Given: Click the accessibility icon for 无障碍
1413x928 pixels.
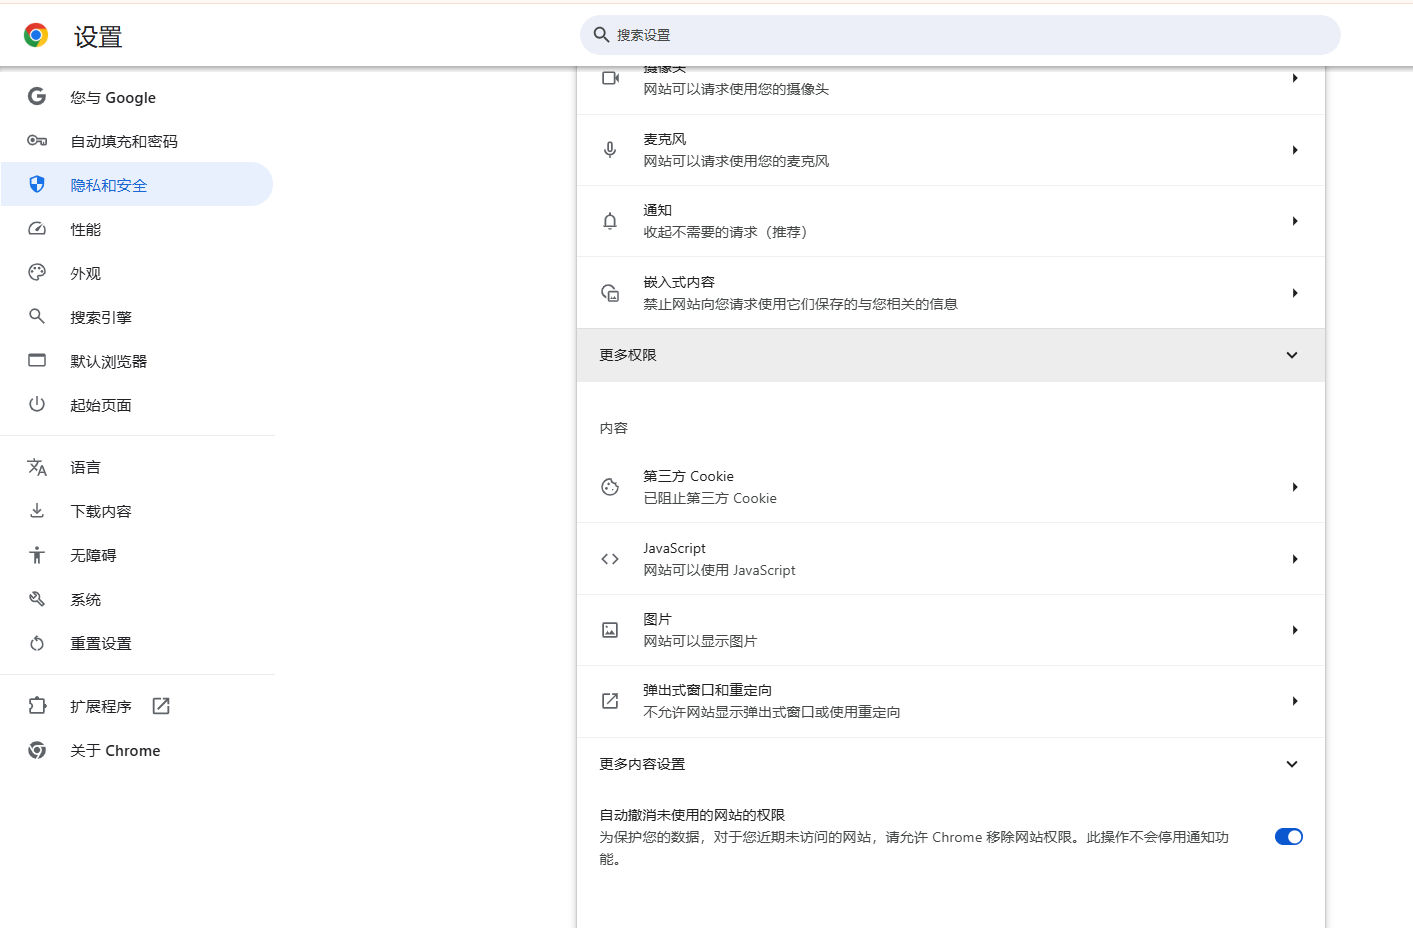Looking at the screenshot, I should click(x=37, y=555).
